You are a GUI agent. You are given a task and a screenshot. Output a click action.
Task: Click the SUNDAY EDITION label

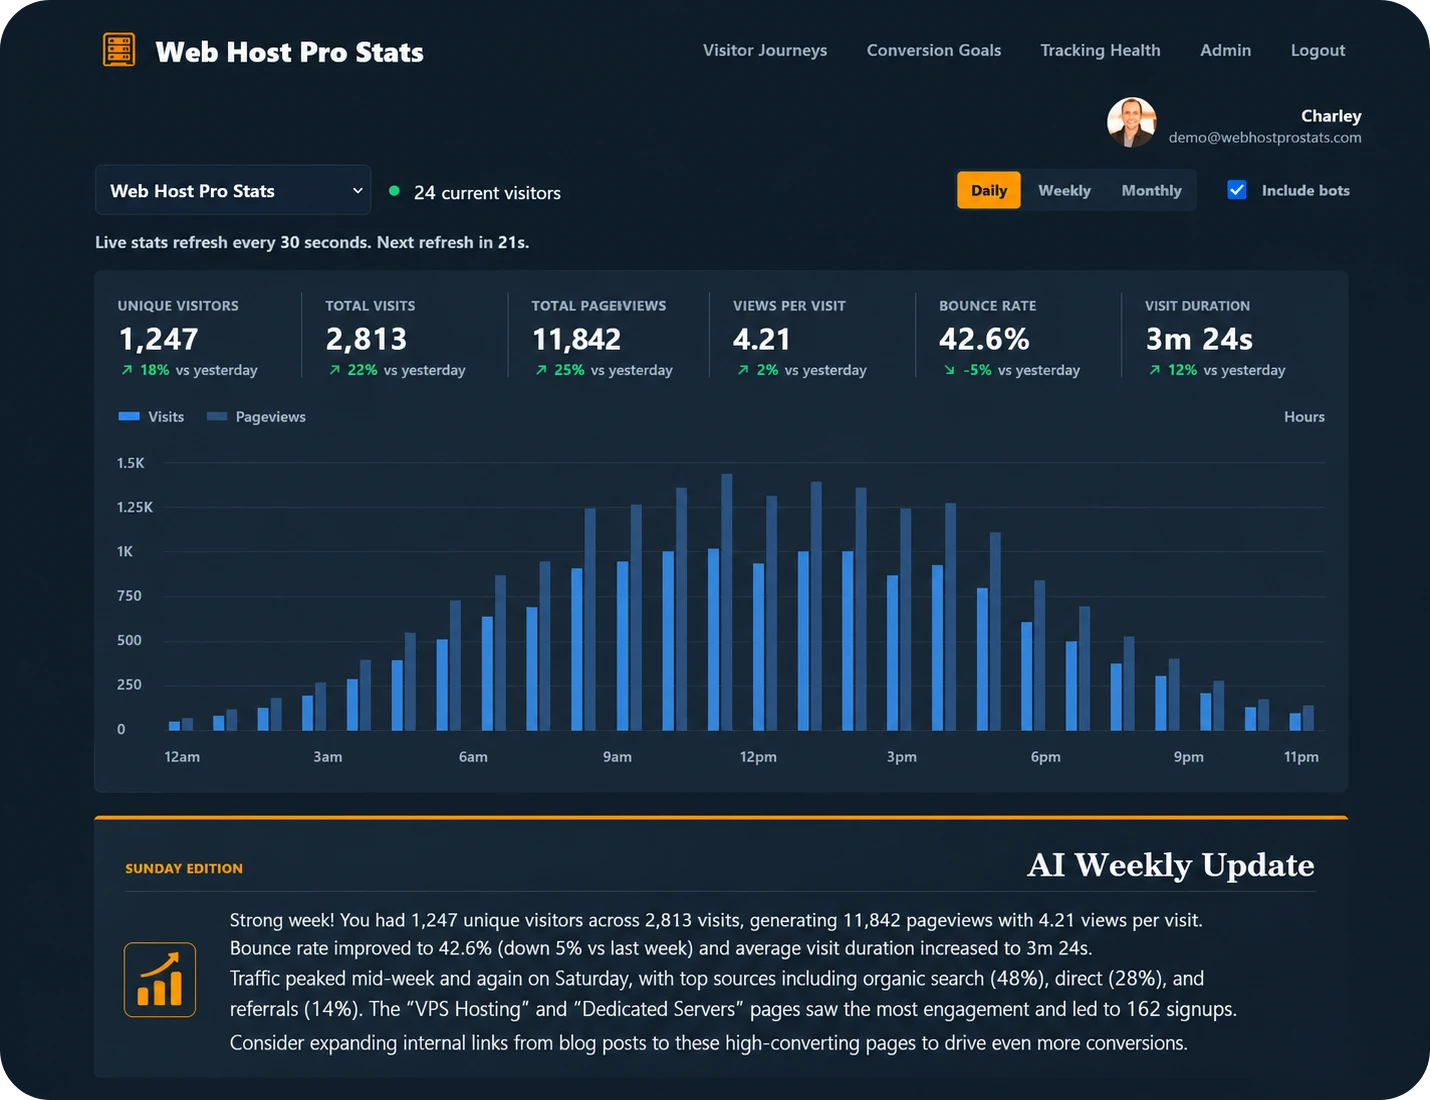(184, 869)
